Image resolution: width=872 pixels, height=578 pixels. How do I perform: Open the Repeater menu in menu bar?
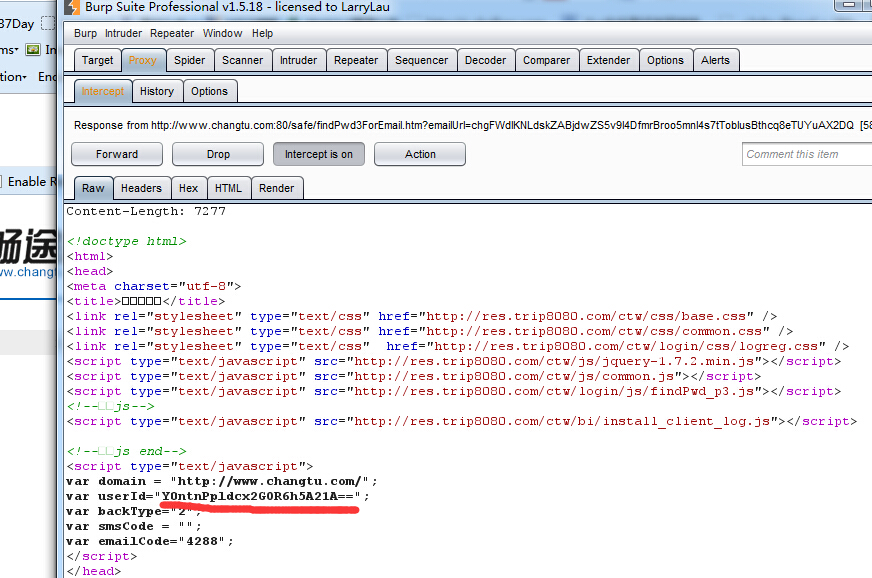click(x=172, y=33)
